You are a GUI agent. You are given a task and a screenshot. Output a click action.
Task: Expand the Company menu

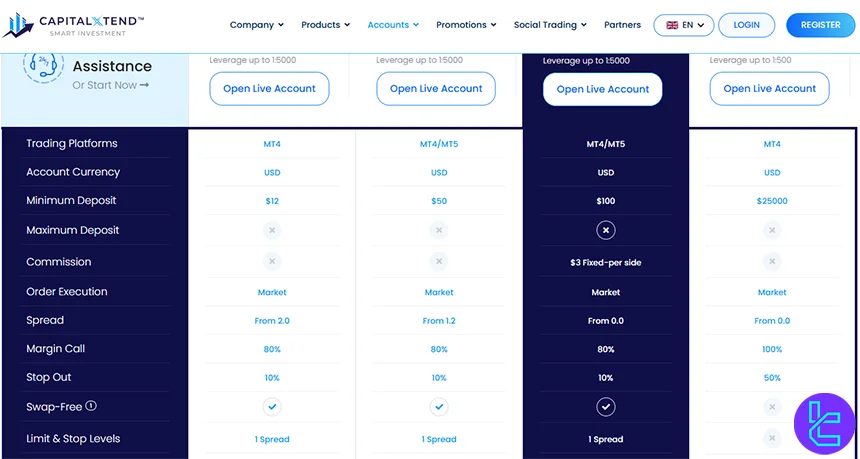(257, 25)
